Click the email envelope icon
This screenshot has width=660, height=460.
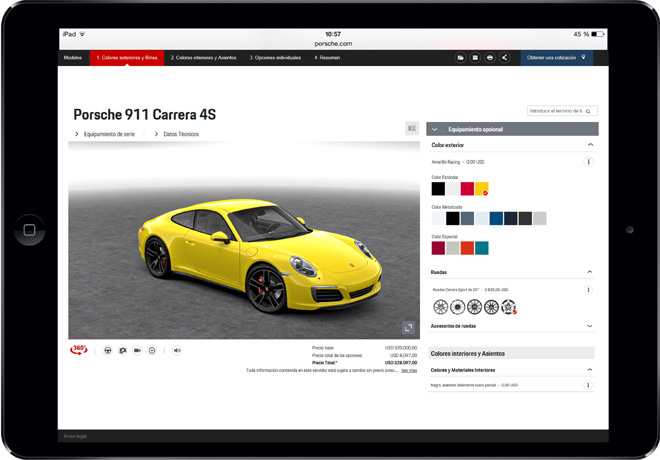(x=475, y=58)
